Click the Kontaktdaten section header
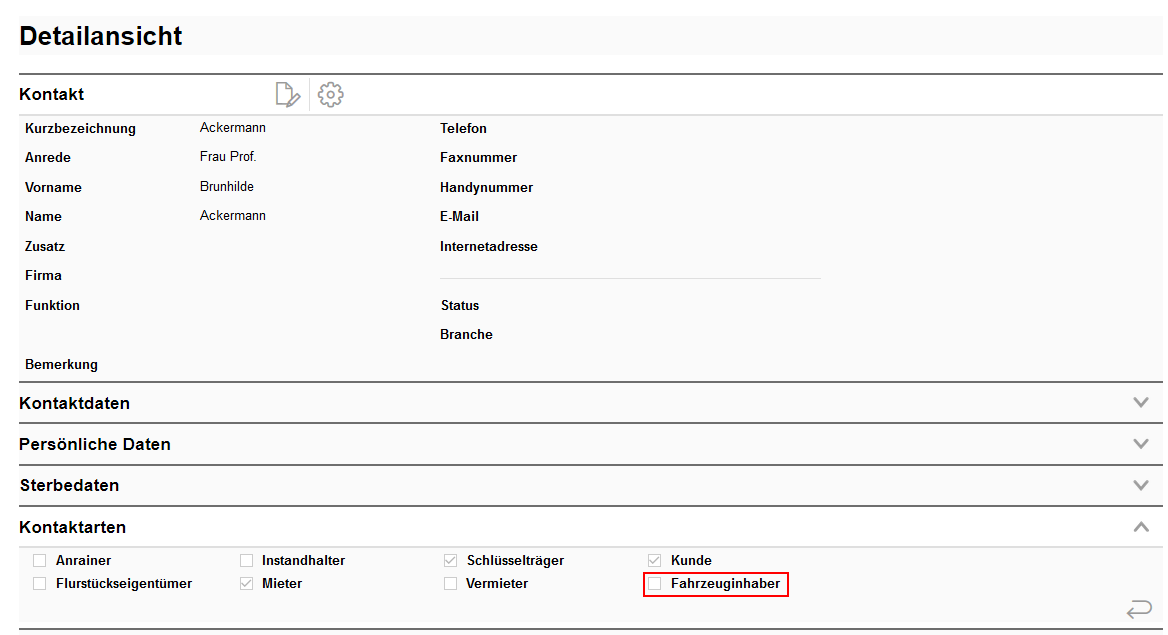This screenshot has height=635, width=1168. pos(75,404)
